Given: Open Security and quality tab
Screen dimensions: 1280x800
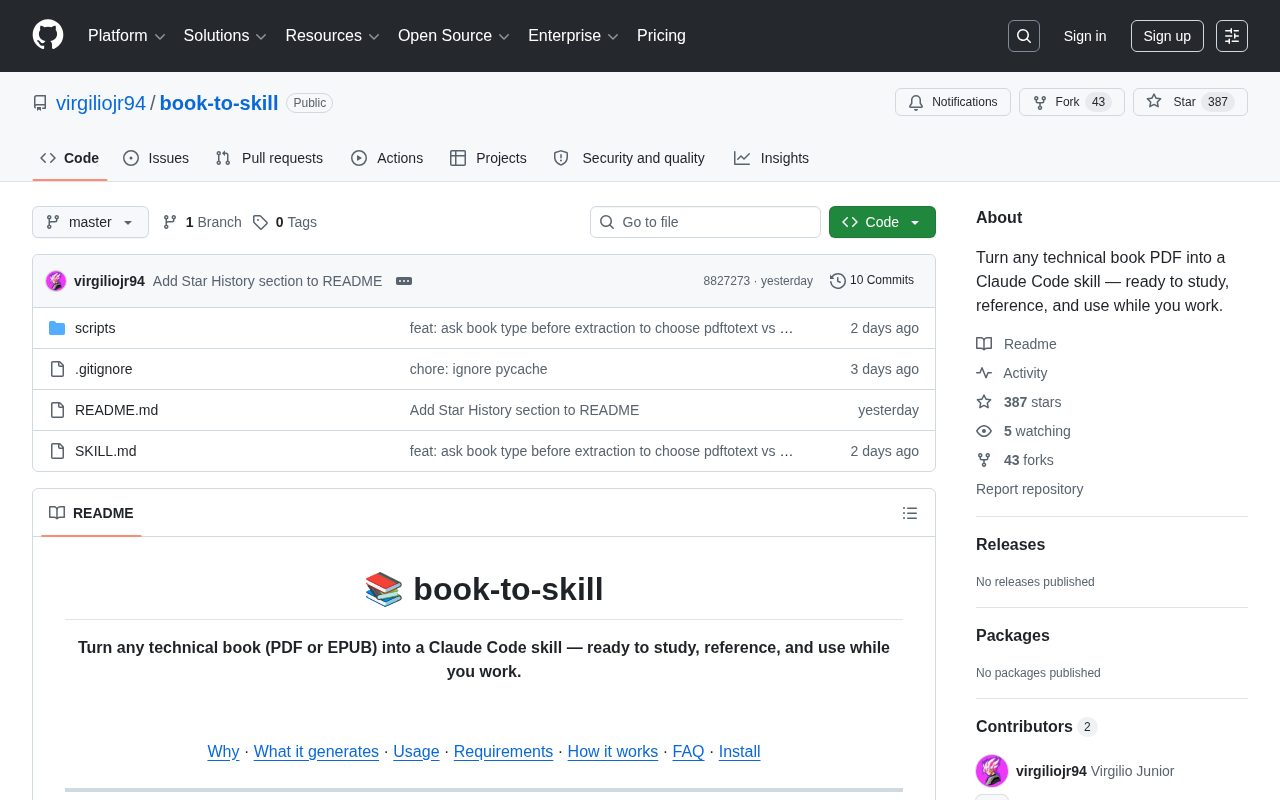Looking at the screenshot, I should [629, 158].
